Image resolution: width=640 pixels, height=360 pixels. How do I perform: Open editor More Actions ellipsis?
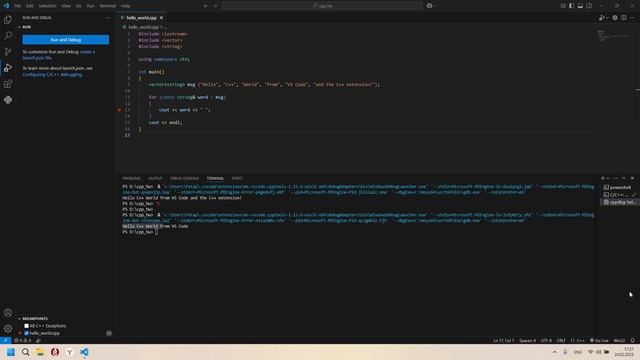click(632, 18)
